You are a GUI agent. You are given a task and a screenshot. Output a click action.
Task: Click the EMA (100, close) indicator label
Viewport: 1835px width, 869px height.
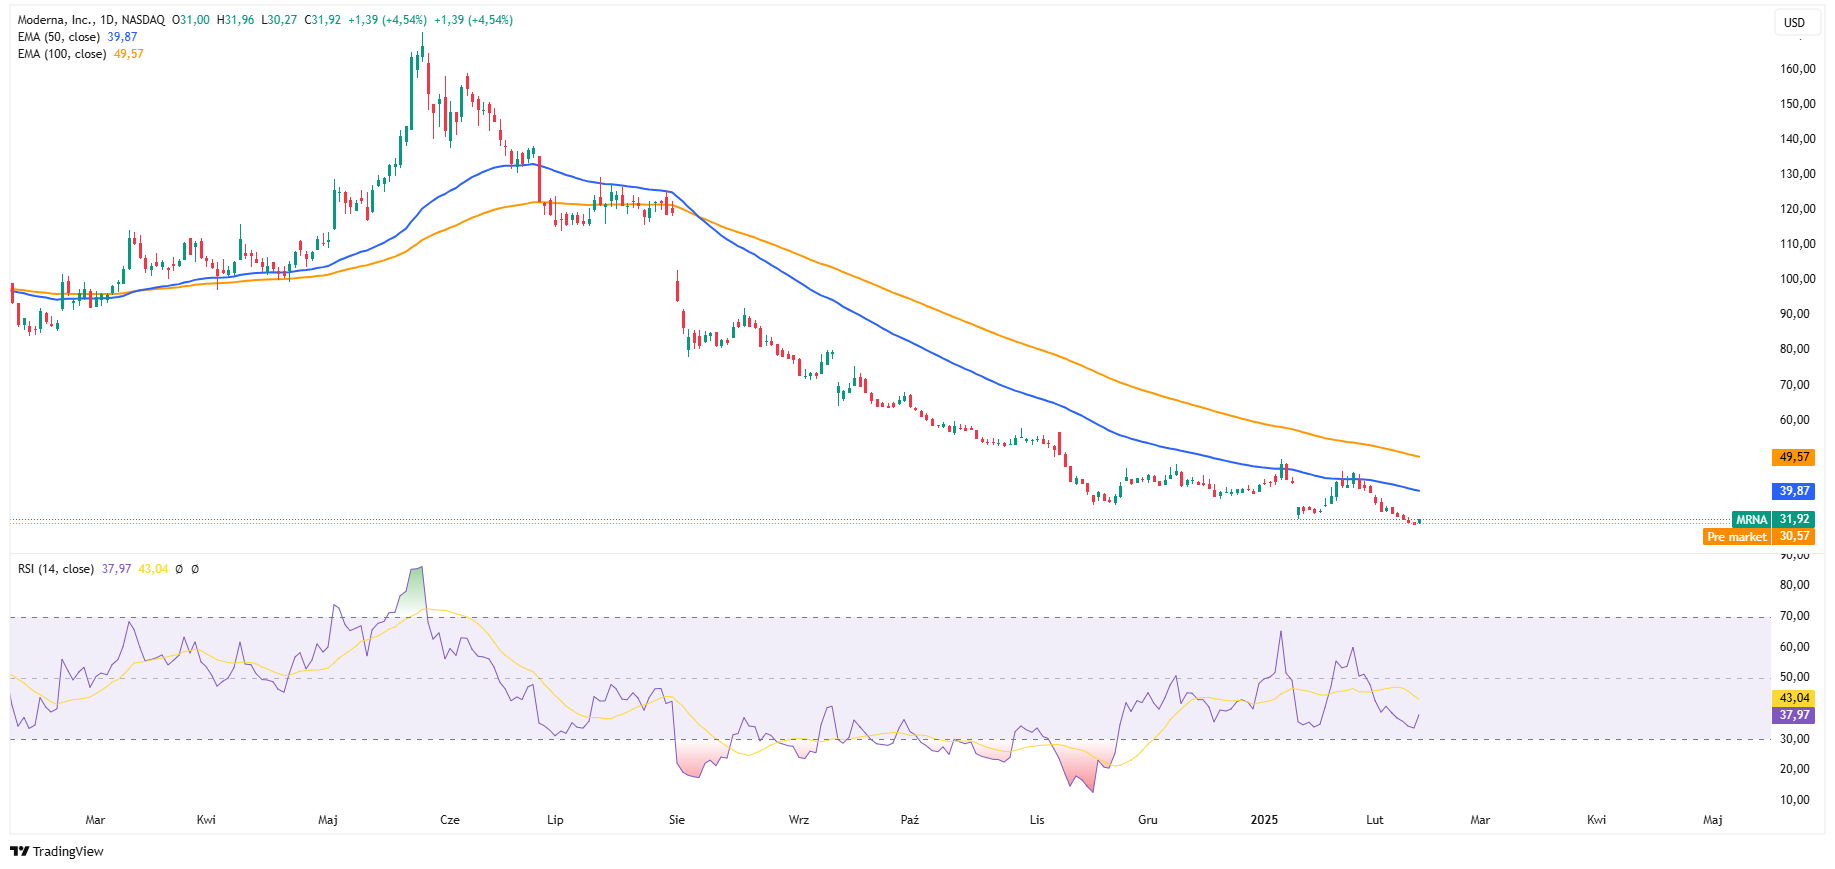click(62, 54)
